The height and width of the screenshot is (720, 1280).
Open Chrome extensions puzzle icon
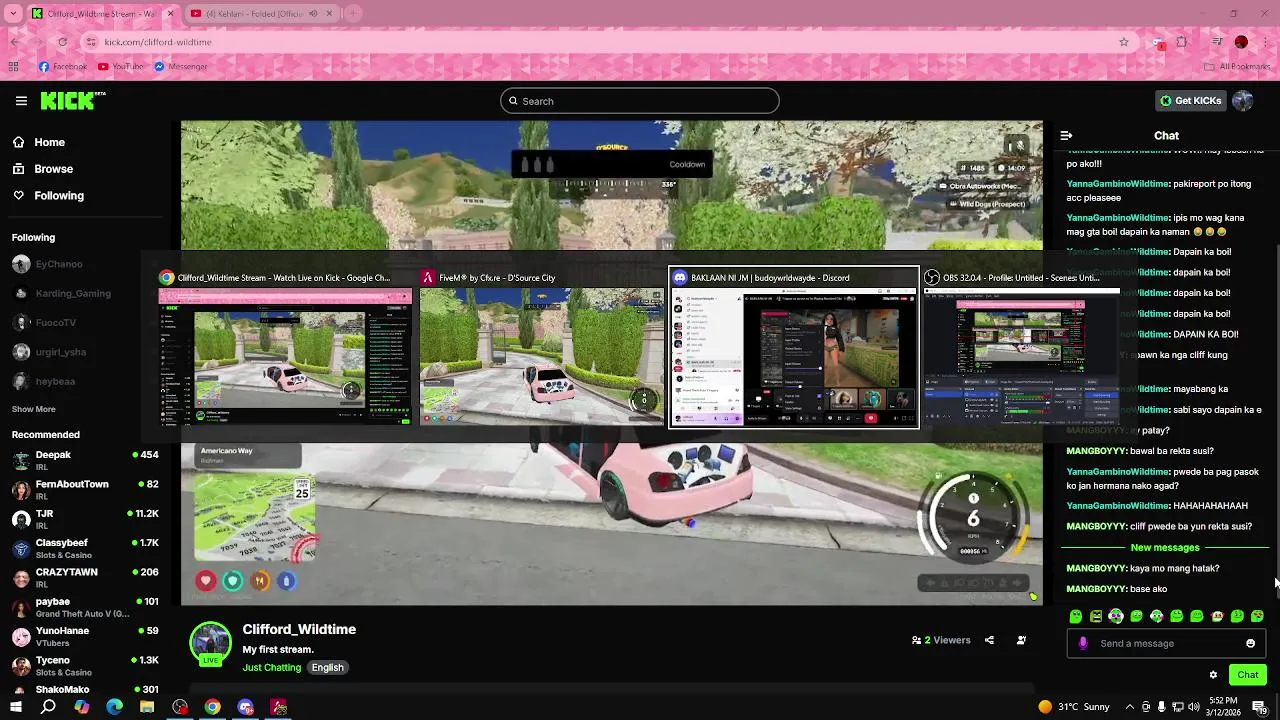pos(1182,42)
